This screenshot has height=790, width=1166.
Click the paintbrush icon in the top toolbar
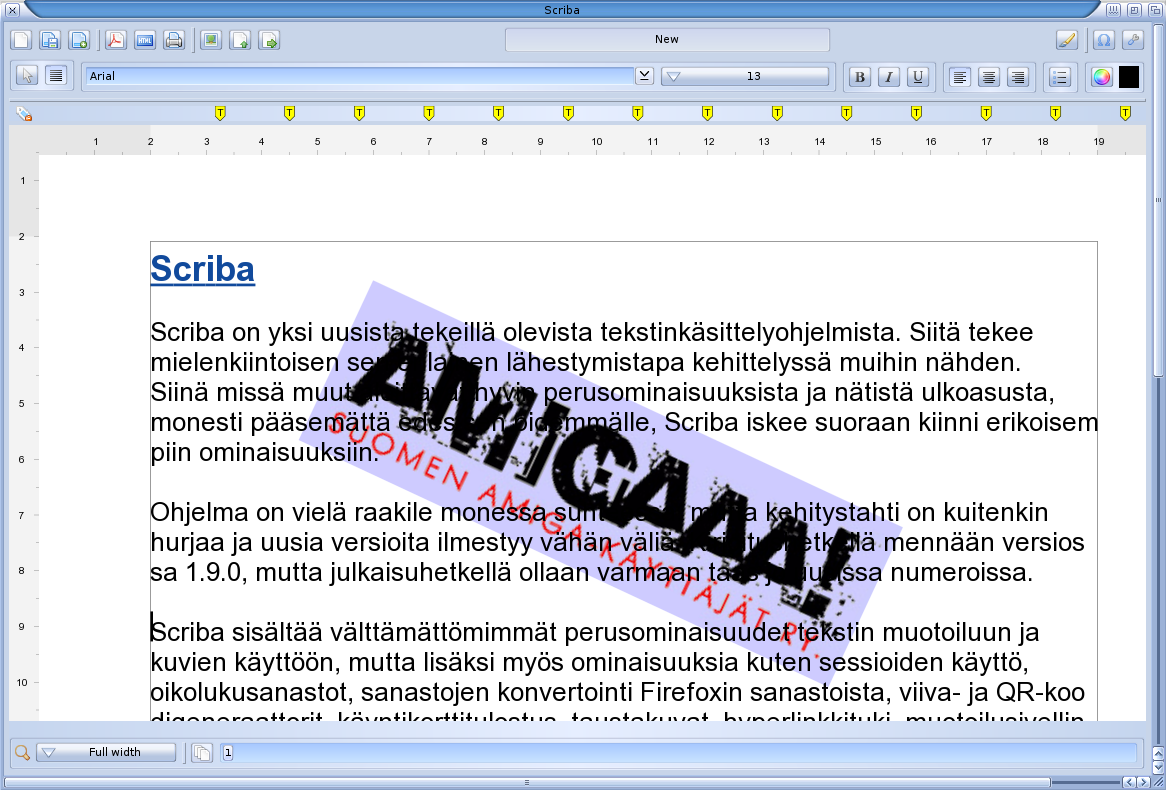1067,40
